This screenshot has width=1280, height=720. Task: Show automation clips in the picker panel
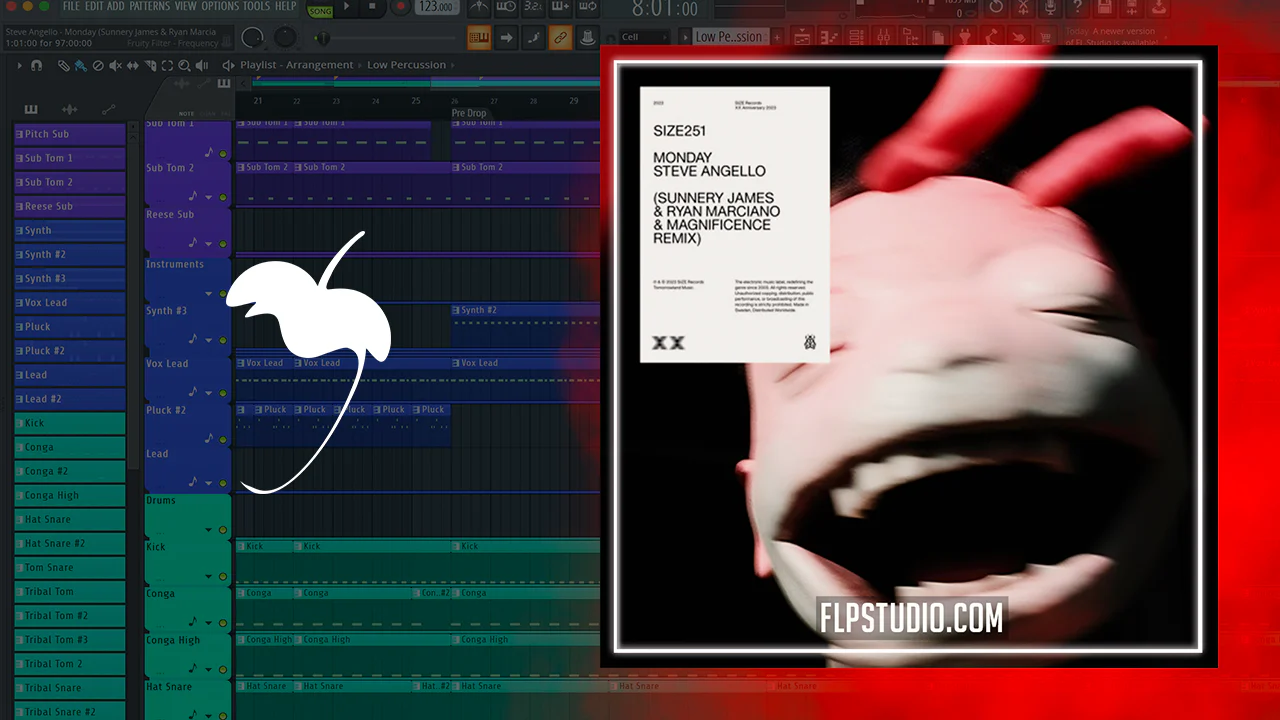tap(108, 109)
